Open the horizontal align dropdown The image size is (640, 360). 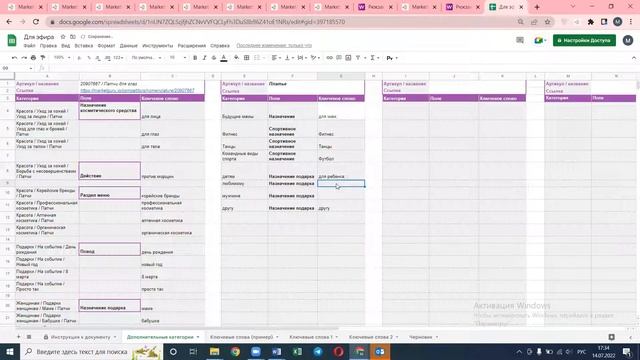276,58
